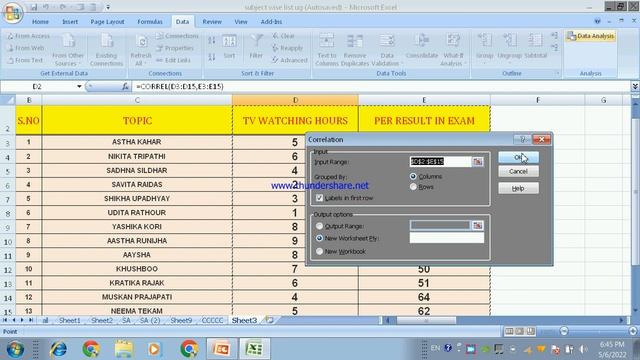Expand the formula bar
This screenshot has height=360, width=640.
(x=635, y=87)
